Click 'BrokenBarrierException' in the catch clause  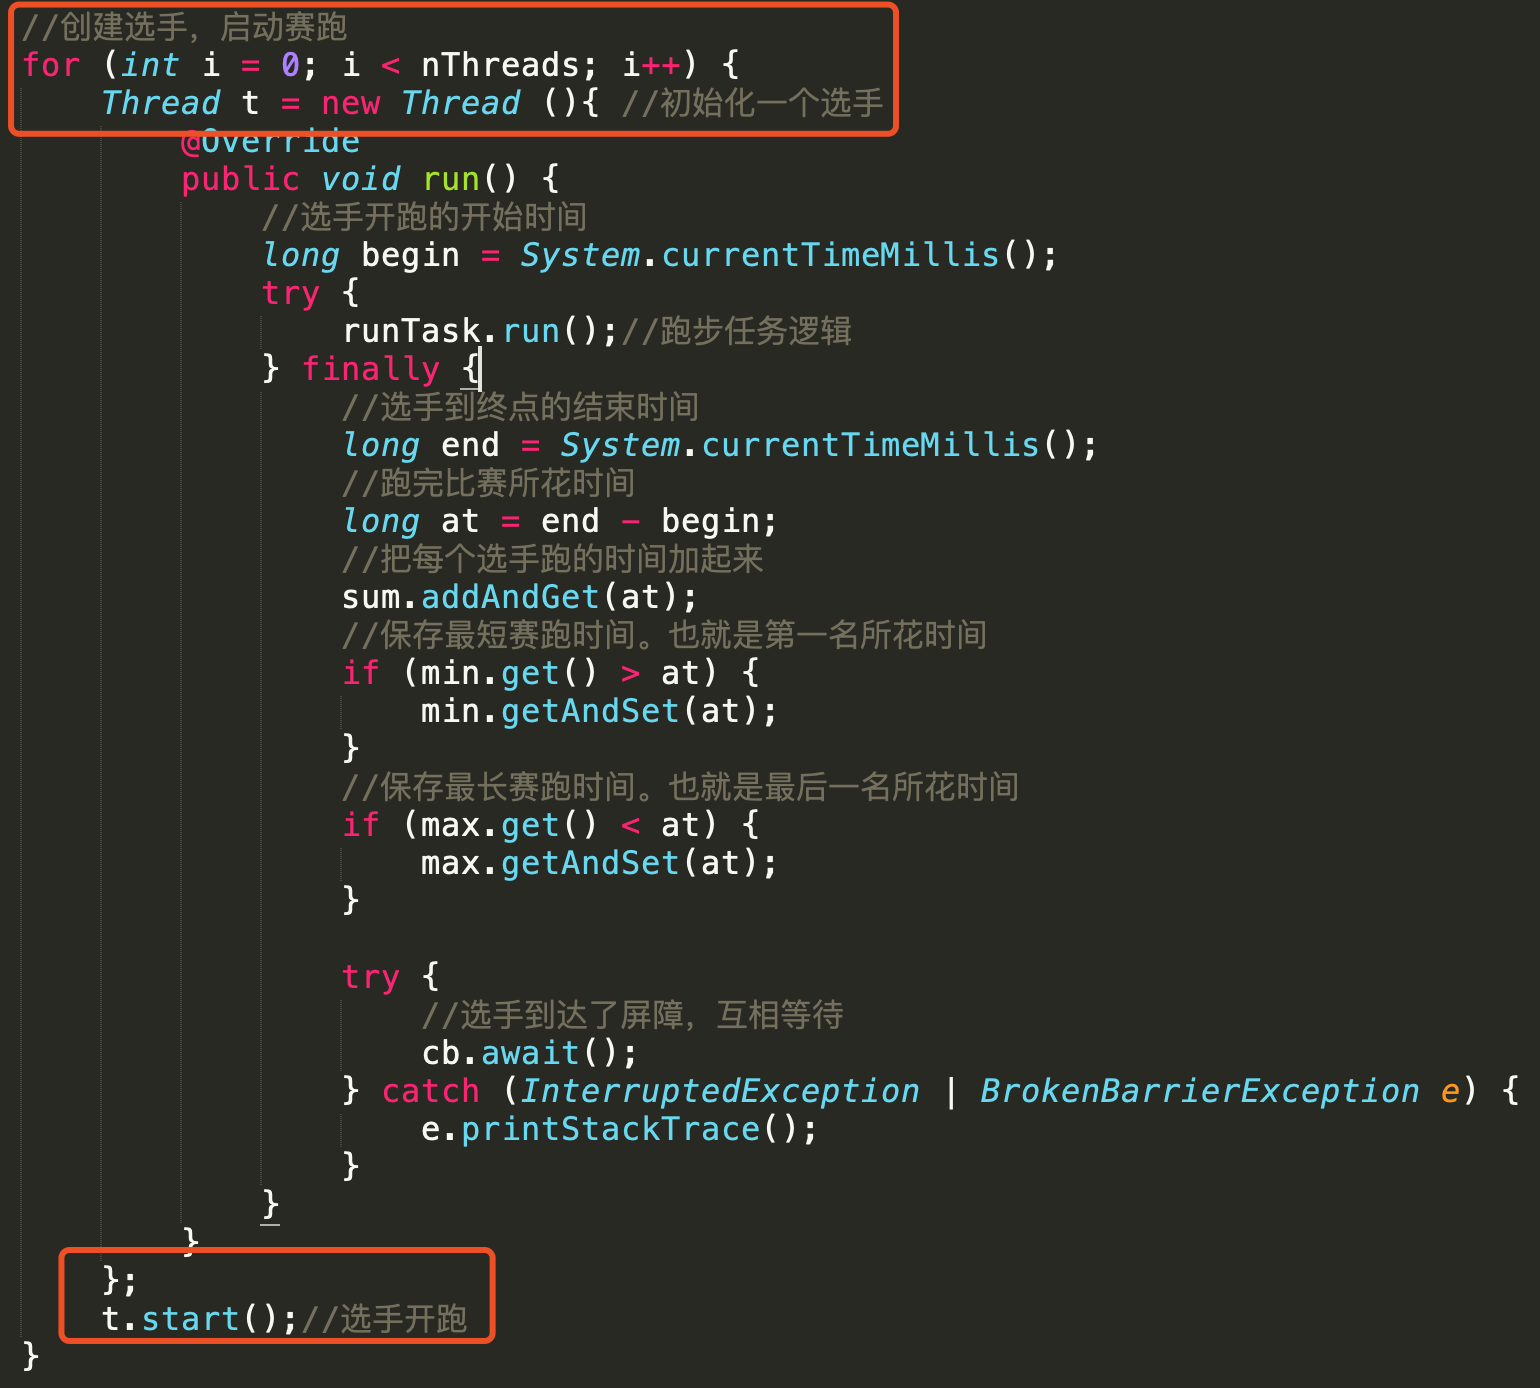(x=1200, y=1091)
